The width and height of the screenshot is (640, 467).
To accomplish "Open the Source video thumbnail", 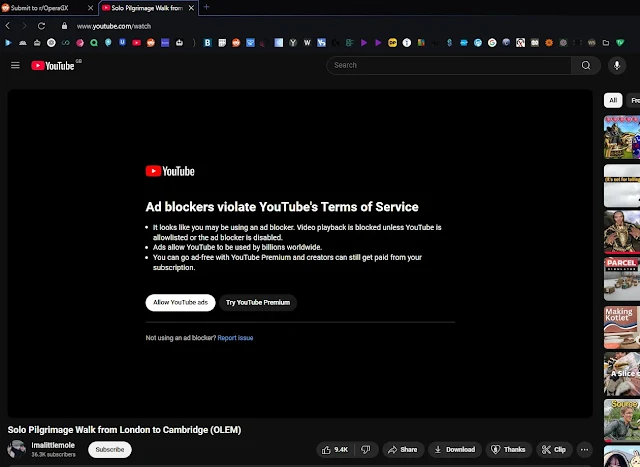I will [622, 420].
